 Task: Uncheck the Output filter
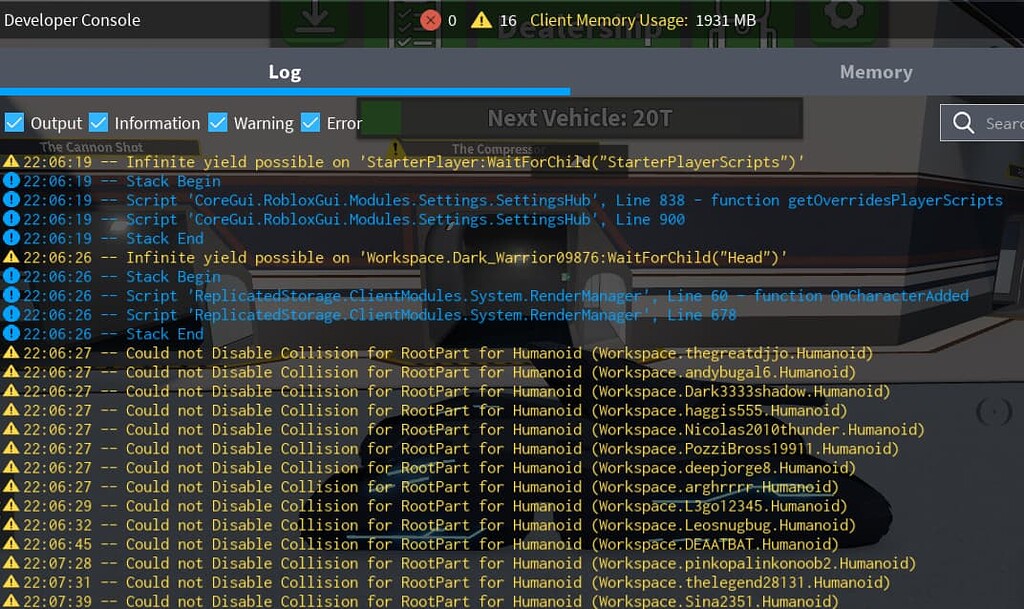[x=15, y=122]
